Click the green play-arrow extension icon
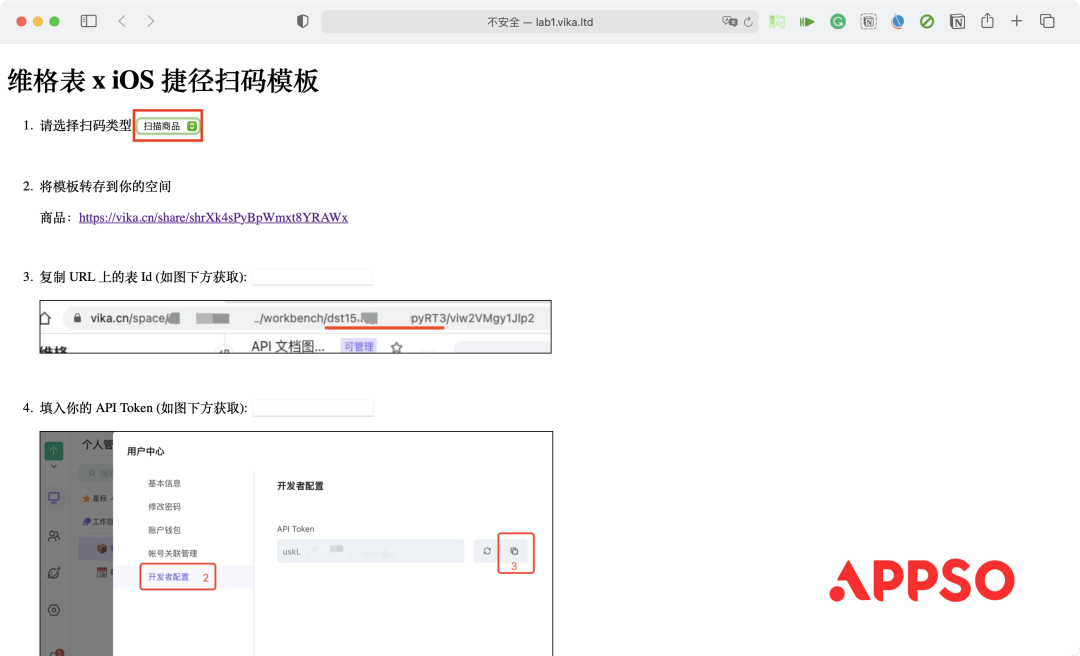The height and width of the screenshot is (656, 1080). click(807, 22)
